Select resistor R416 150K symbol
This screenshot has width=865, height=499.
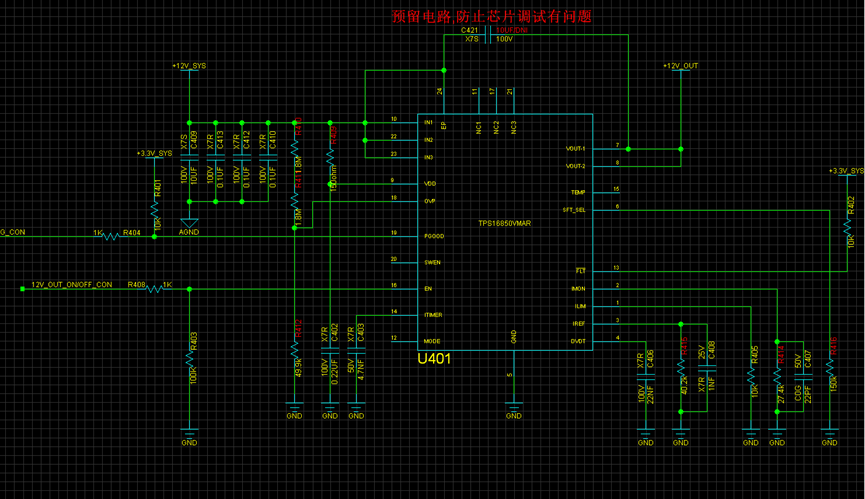829,367
